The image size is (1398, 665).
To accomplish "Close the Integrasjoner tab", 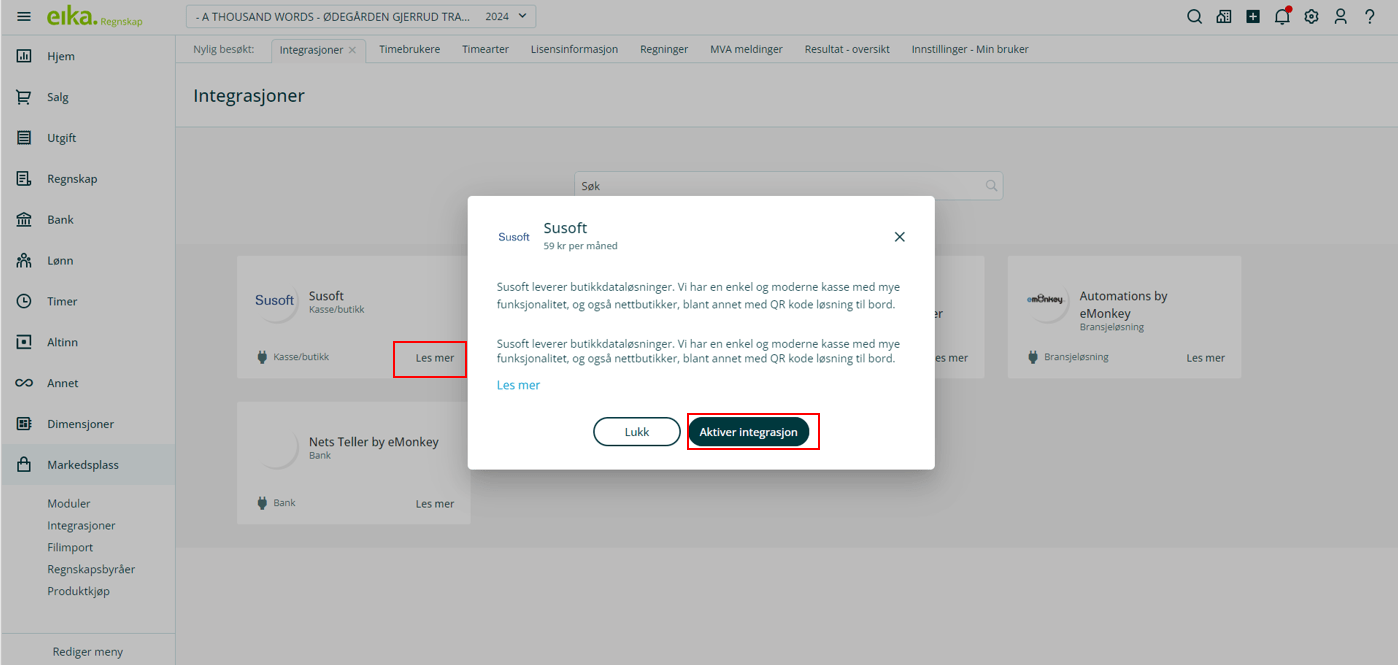I will point(352,50).
